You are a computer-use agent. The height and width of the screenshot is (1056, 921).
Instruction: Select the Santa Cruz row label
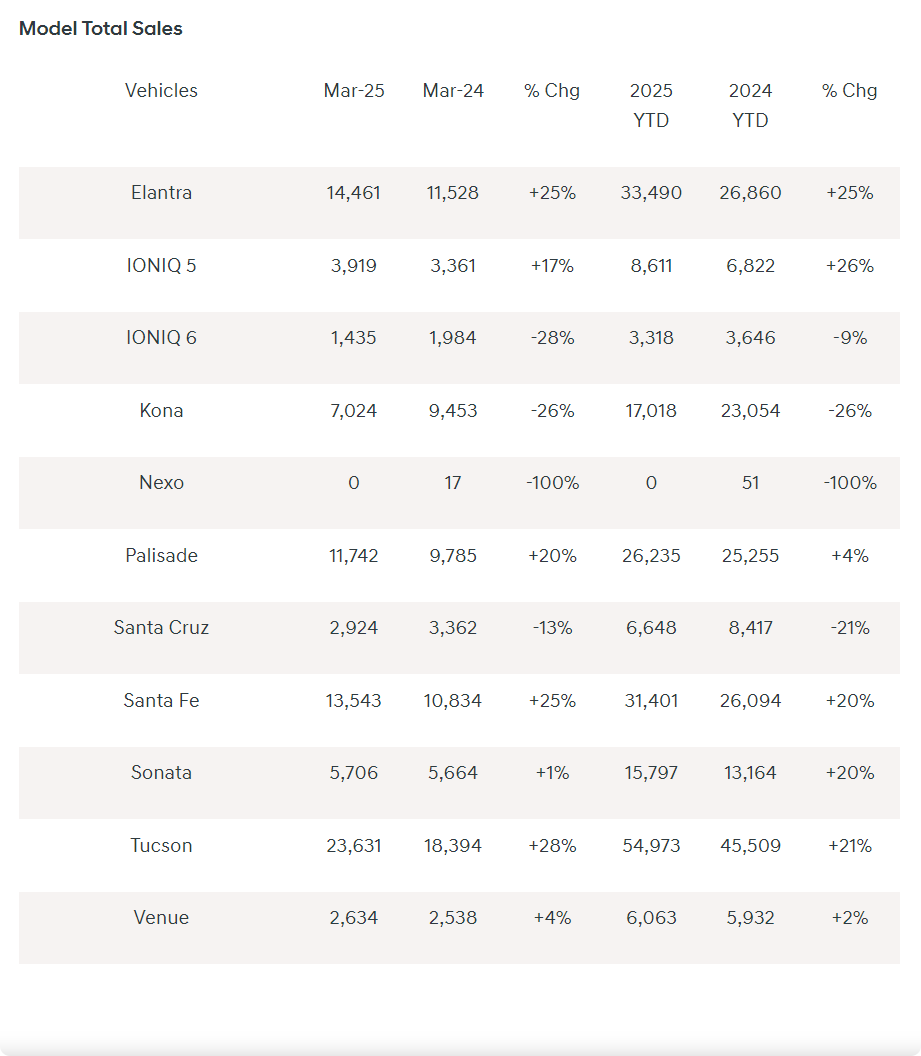[161, 627]
